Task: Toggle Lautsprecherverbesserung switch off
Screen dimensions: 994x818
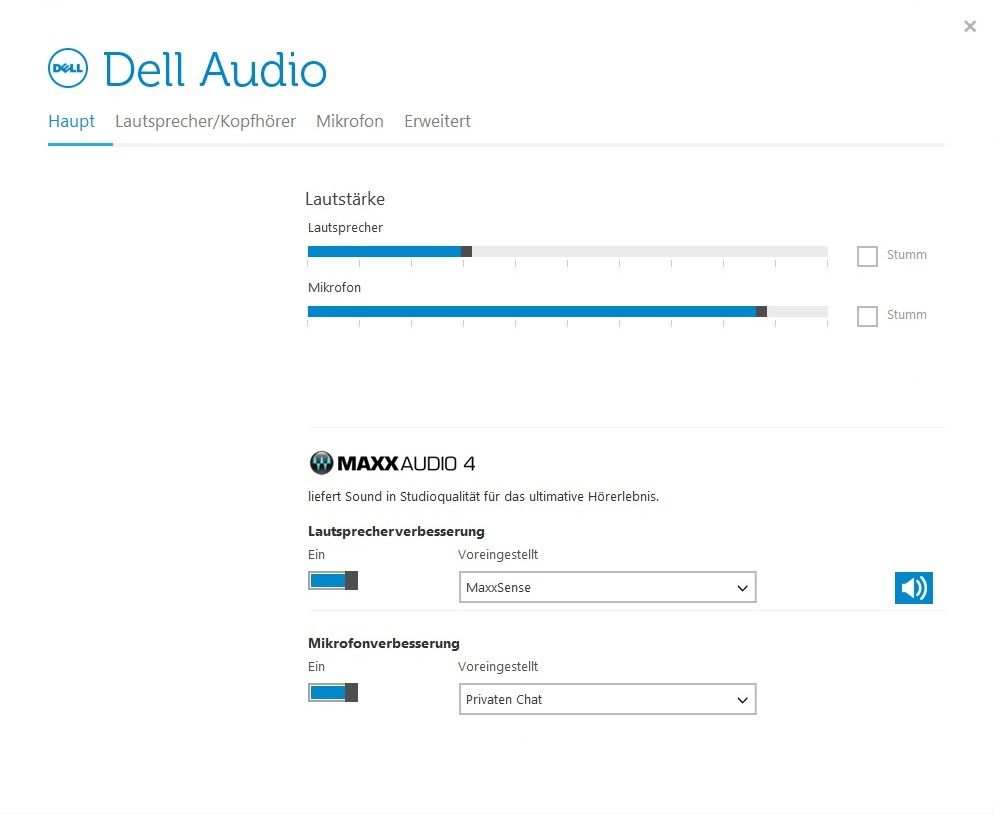Action: (x=333, y=580)
